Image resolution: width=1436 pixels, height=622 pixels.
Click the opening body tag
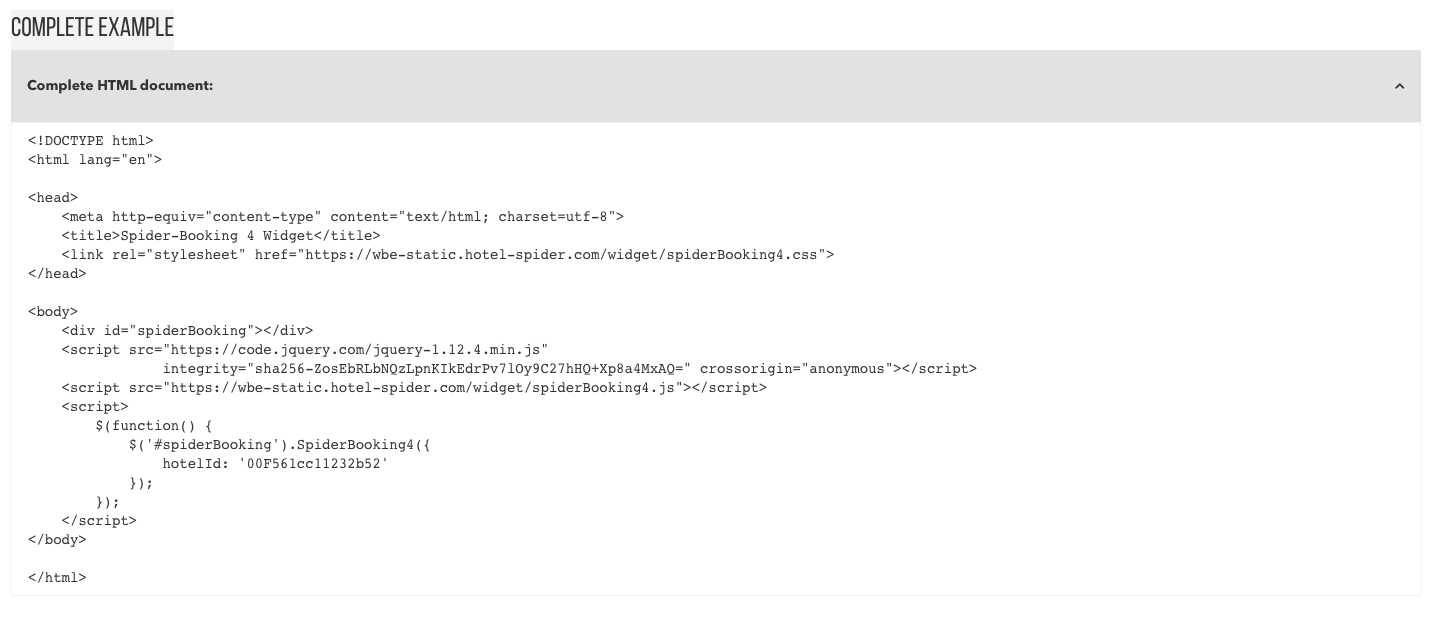53,312
